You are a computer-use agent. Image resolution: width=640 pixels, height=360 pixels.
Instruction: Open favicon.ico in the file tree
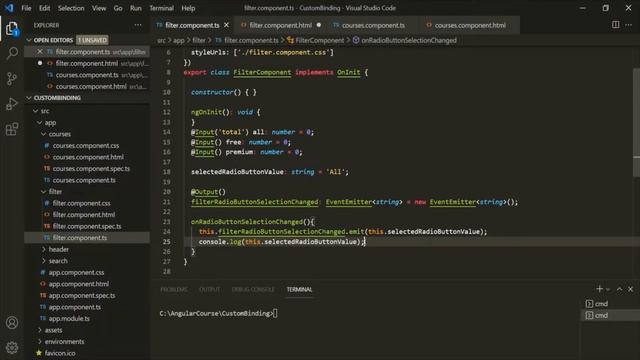coord(60,353)
